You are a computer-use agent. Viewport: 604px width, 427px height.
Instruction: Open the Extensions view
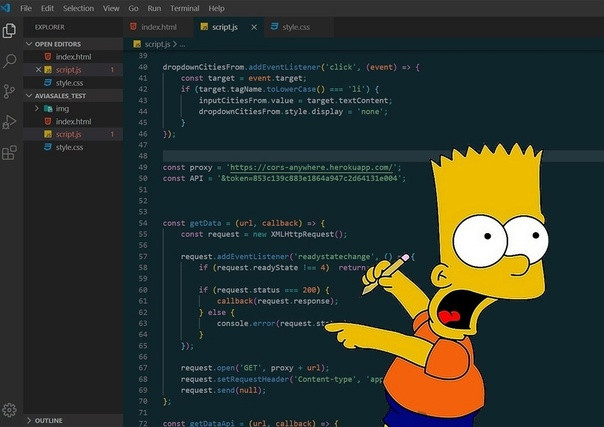(9, 152)
